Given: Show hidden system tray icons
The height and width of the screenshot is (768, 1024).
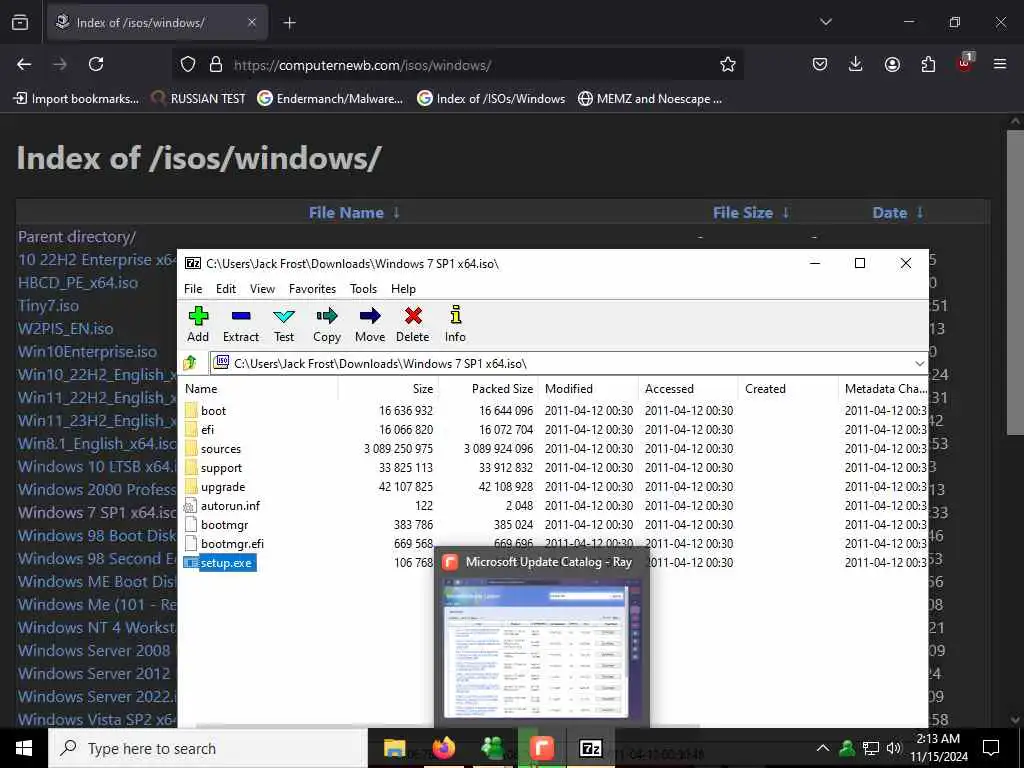Looking at the screenshot, I should [823, 748].
